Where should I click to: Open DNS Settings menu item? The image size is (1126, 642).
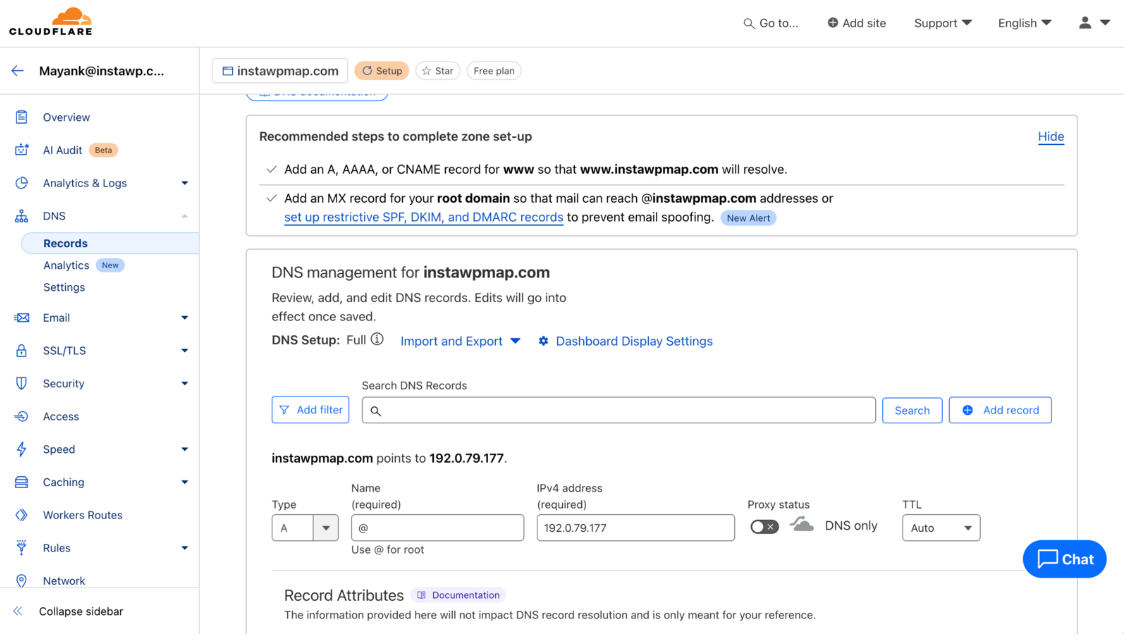(x=64, y=287)
